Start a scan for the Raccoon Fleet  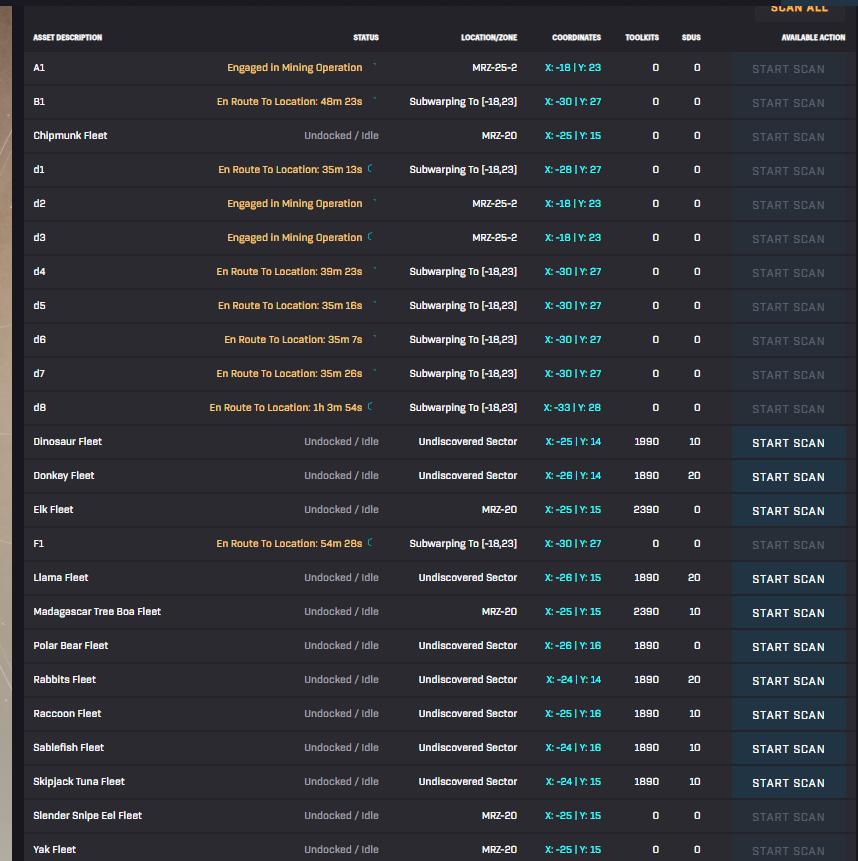pos(788,713)
